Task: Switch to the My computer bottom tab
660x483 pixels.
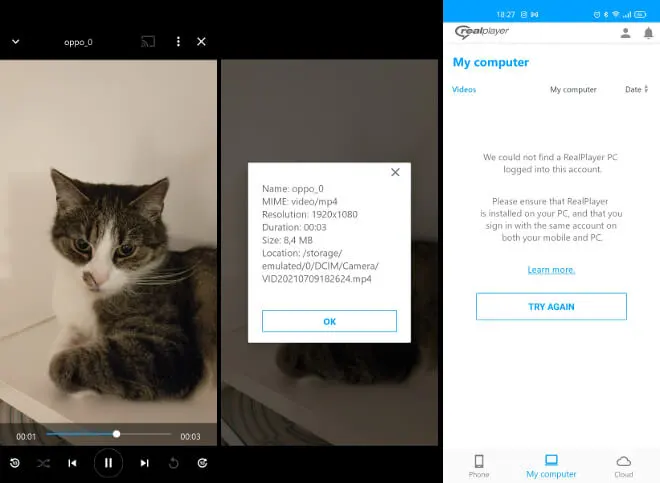Action: [551, 466]
